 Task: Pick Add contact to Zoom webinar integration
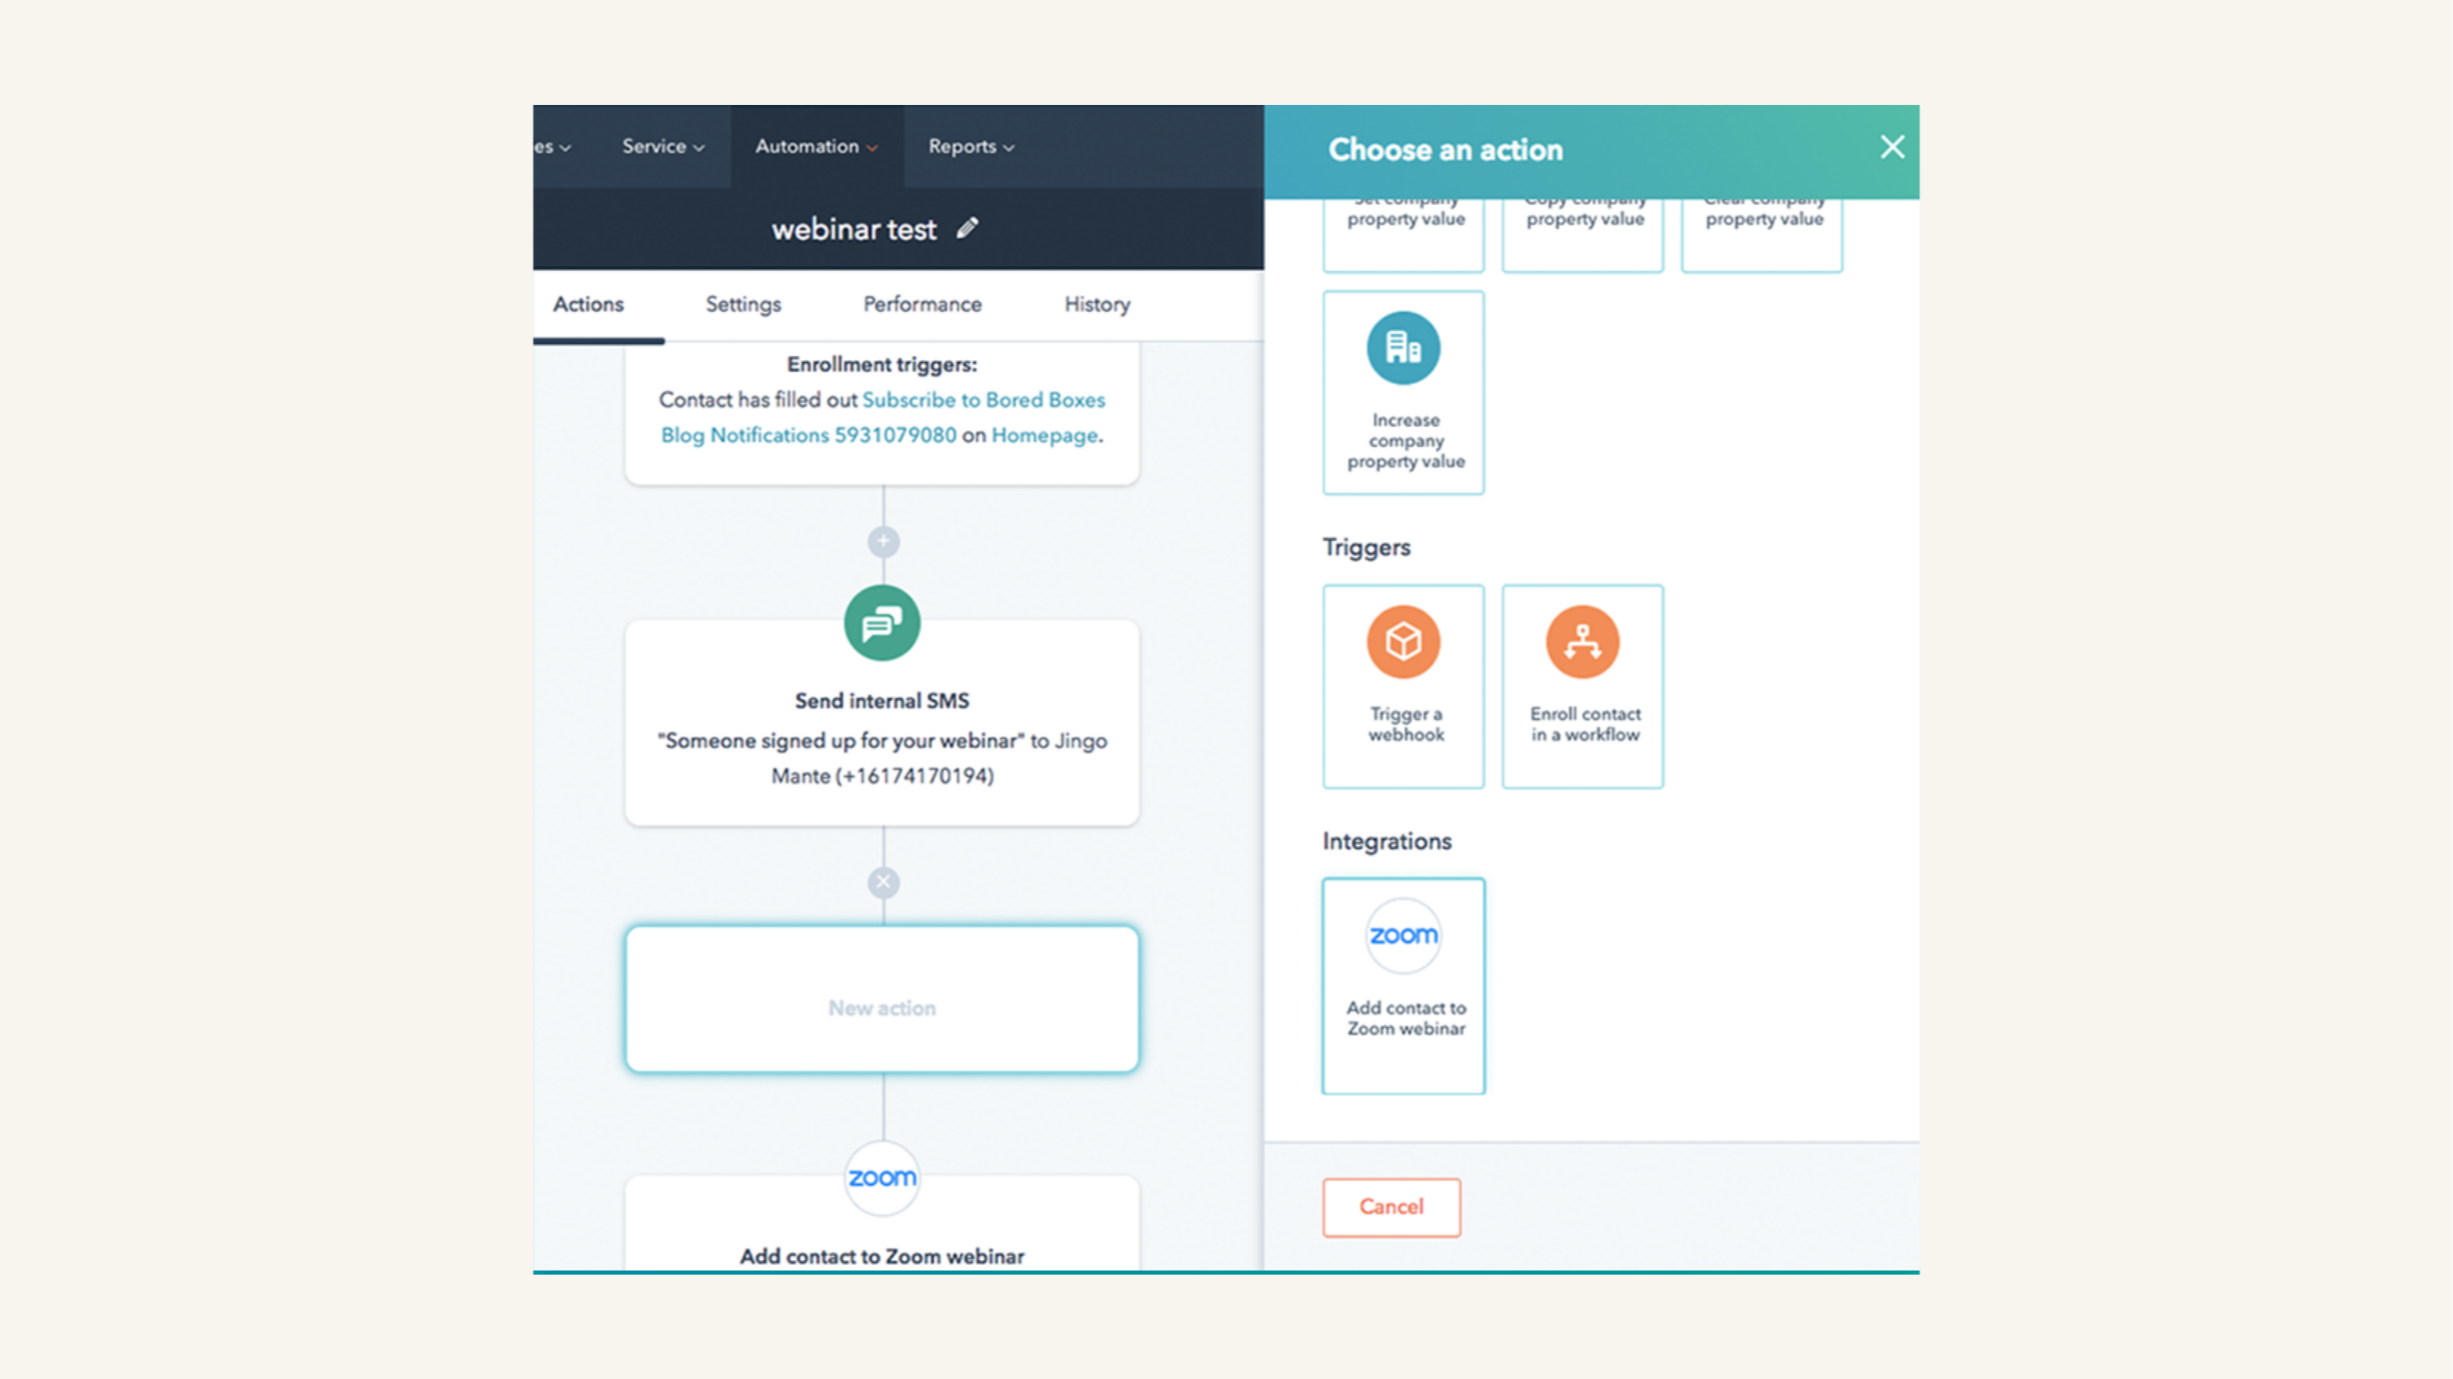click(x=1402, y=986)
